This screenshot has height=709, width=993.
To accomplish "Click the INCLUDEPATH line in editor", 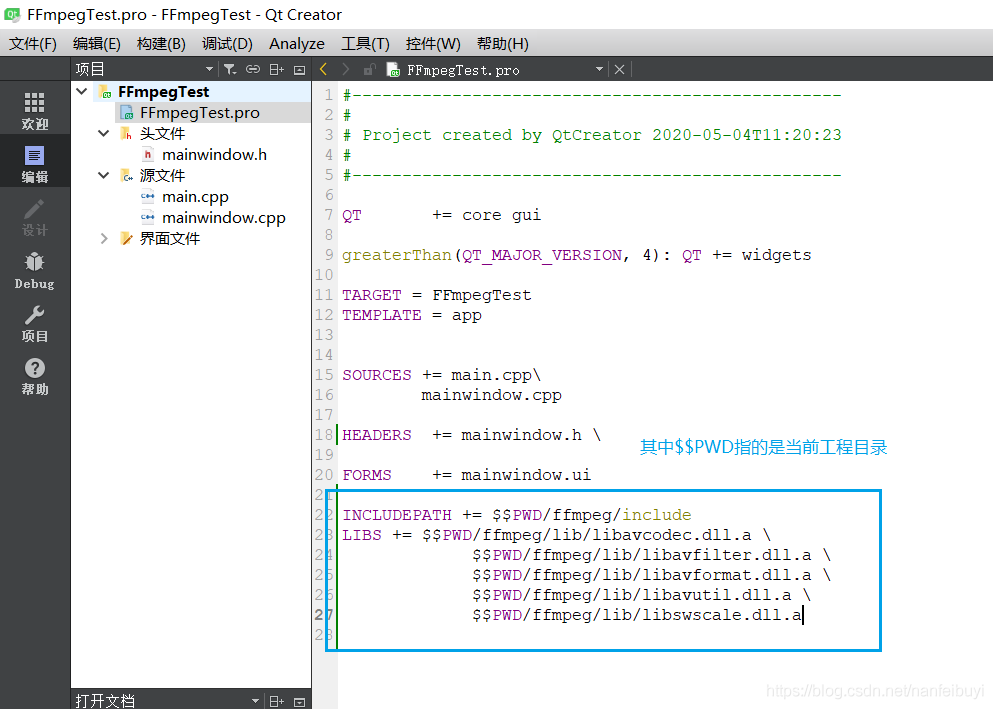I will coord(517,515).
